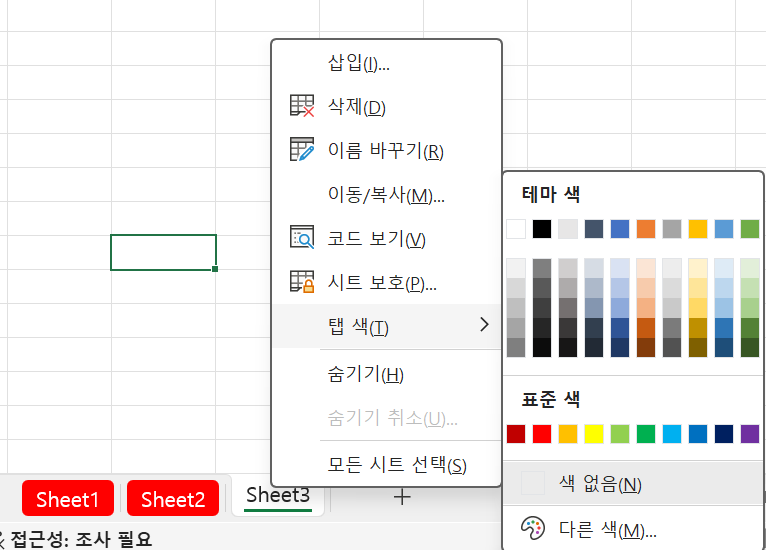766x550 pixels.
Task: Pick the bright red standard color swatch
Action: (x=542, y=434)
